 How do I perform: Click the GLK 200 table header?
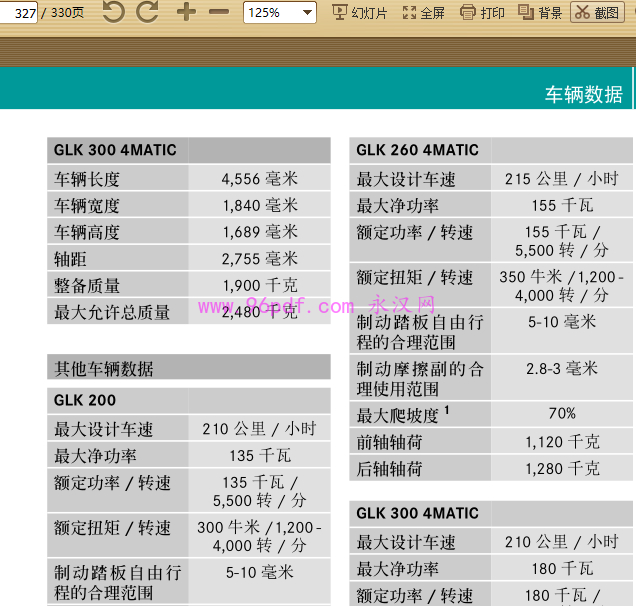pyautogui.click(x=189, y=400)
